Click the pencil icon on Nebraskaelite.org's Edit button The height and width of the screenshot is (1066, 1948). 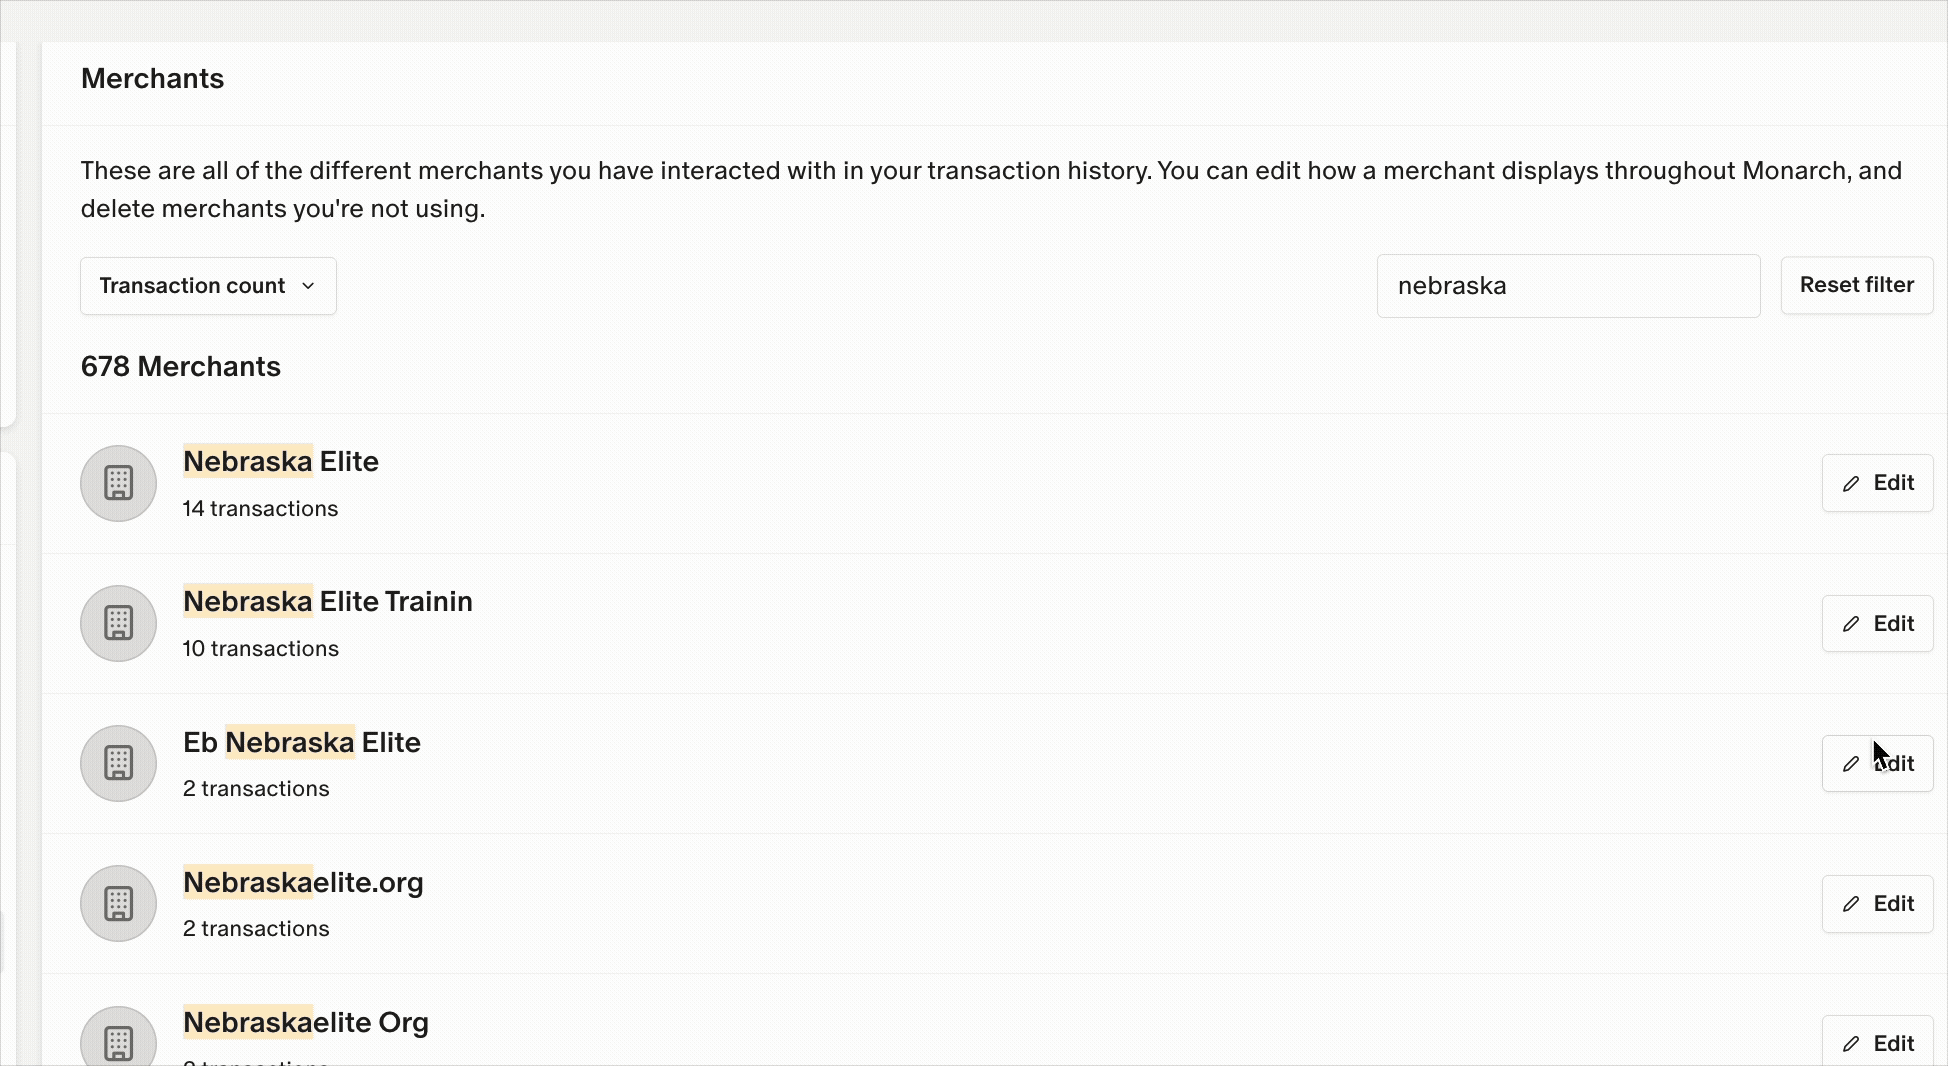(x=1853, y=903)
